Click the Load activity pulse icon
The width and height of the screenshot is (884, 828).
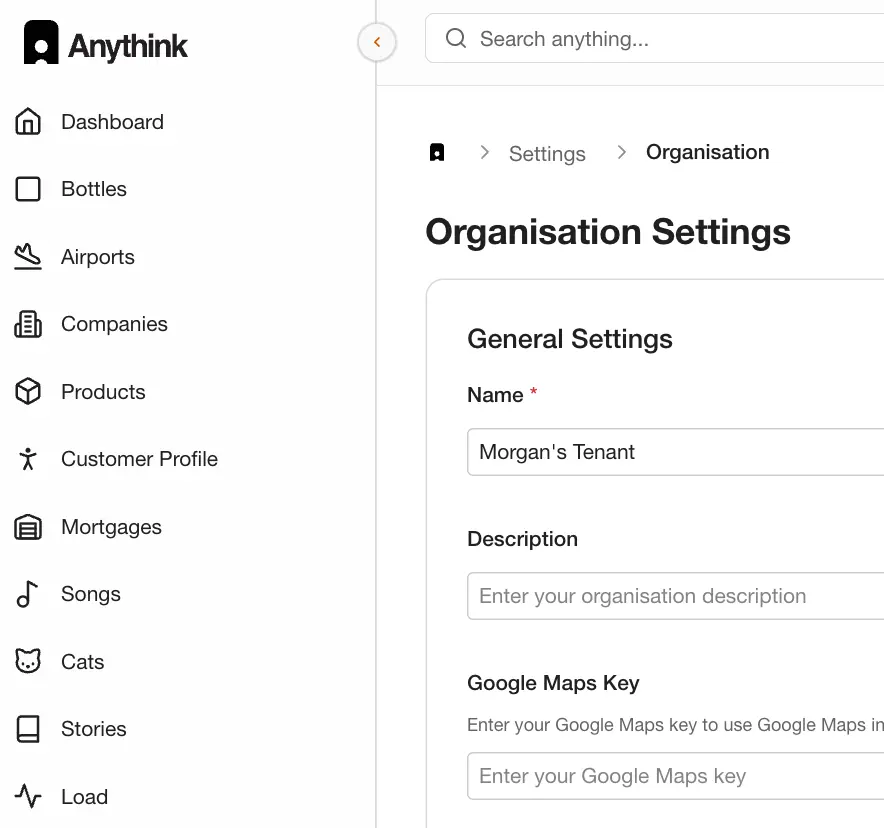click(x=28, y=796)
